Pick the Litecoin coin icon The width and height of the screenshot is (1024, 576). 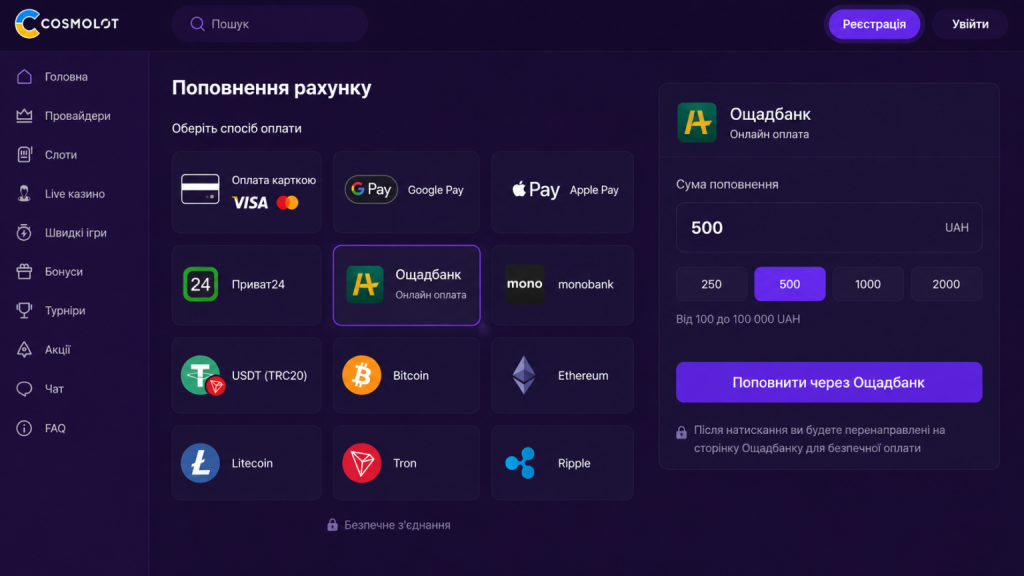coord(200,463)
